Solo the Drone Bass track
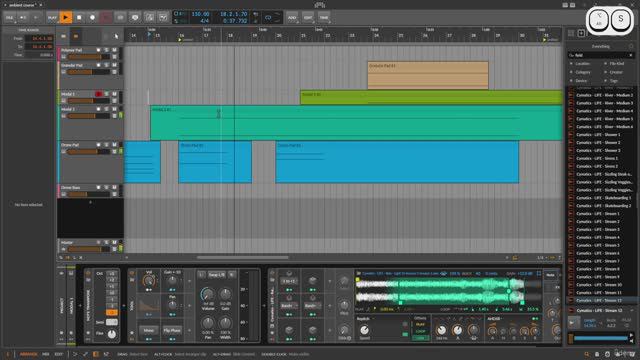 [x=107, y=188]
